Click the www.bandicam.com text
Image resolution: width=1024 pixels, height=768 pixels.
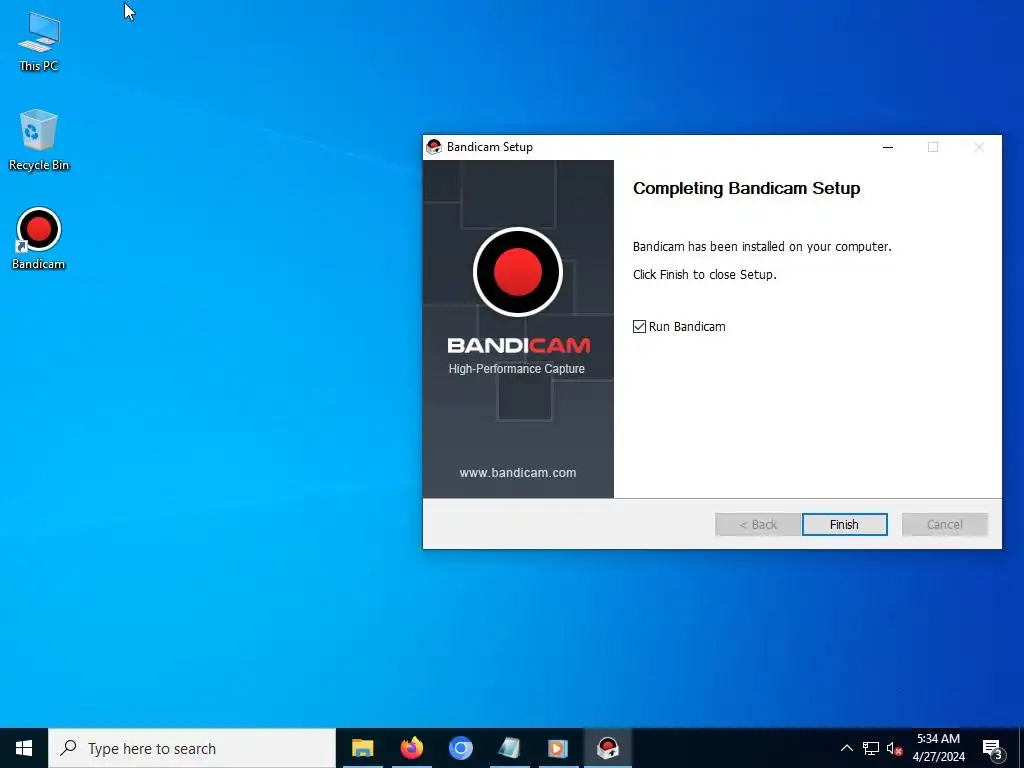(518, 473)
